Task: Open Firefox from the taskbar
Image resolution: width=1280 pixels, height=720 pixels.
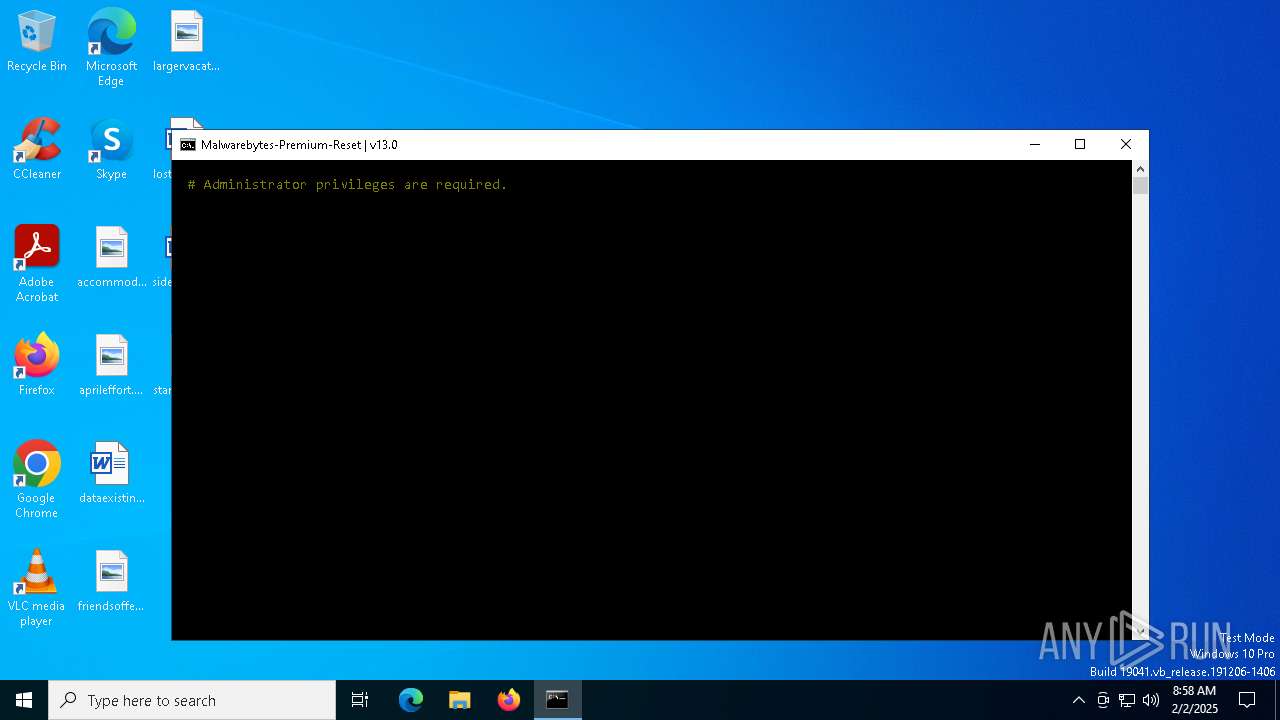Action: click(x=509, y=700)
